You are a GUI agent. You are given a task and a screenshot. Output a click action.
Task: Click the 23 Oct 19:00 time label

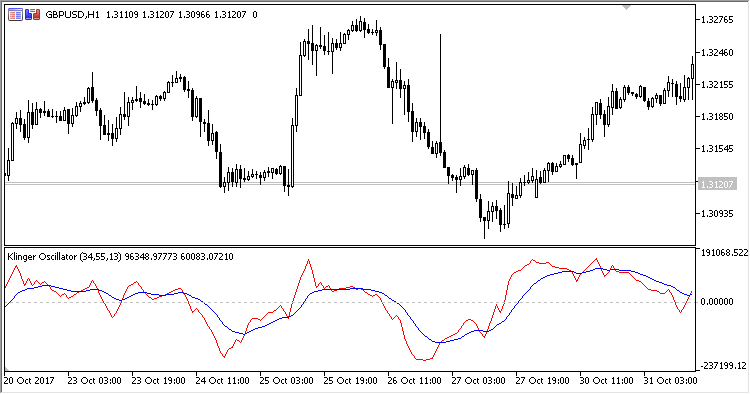pyautogui.click(x=158, y=381)
